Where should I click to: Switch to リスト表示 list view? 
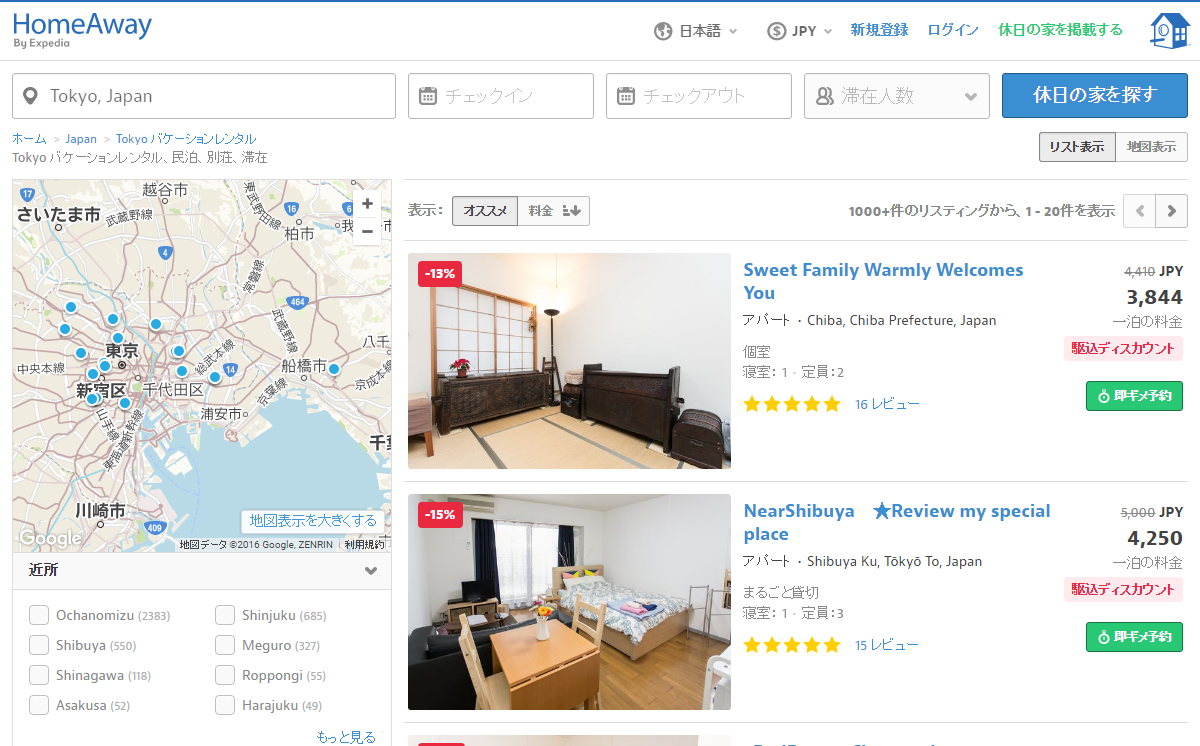1076,147
